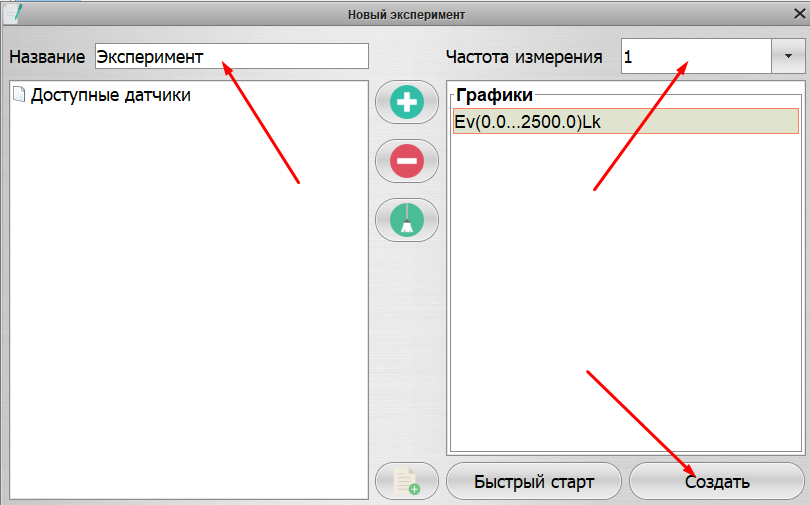Click the notepad icon in title bar

pyautogui.click(x=12, y=13)
